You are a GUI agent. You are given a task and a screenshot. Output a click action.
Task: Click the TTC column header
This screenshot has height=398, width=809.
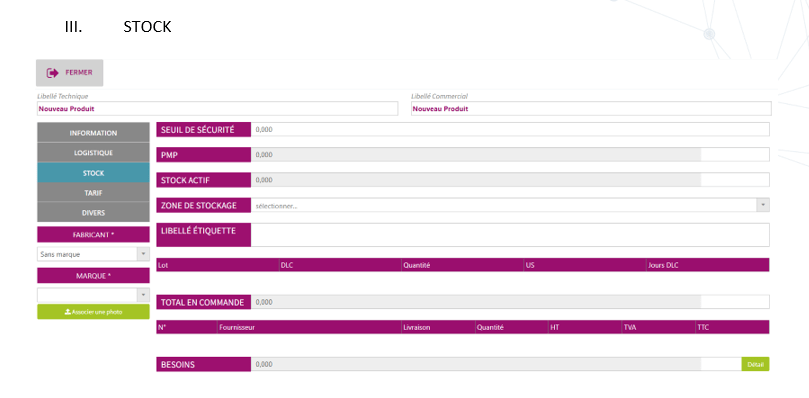click(732, 327)
